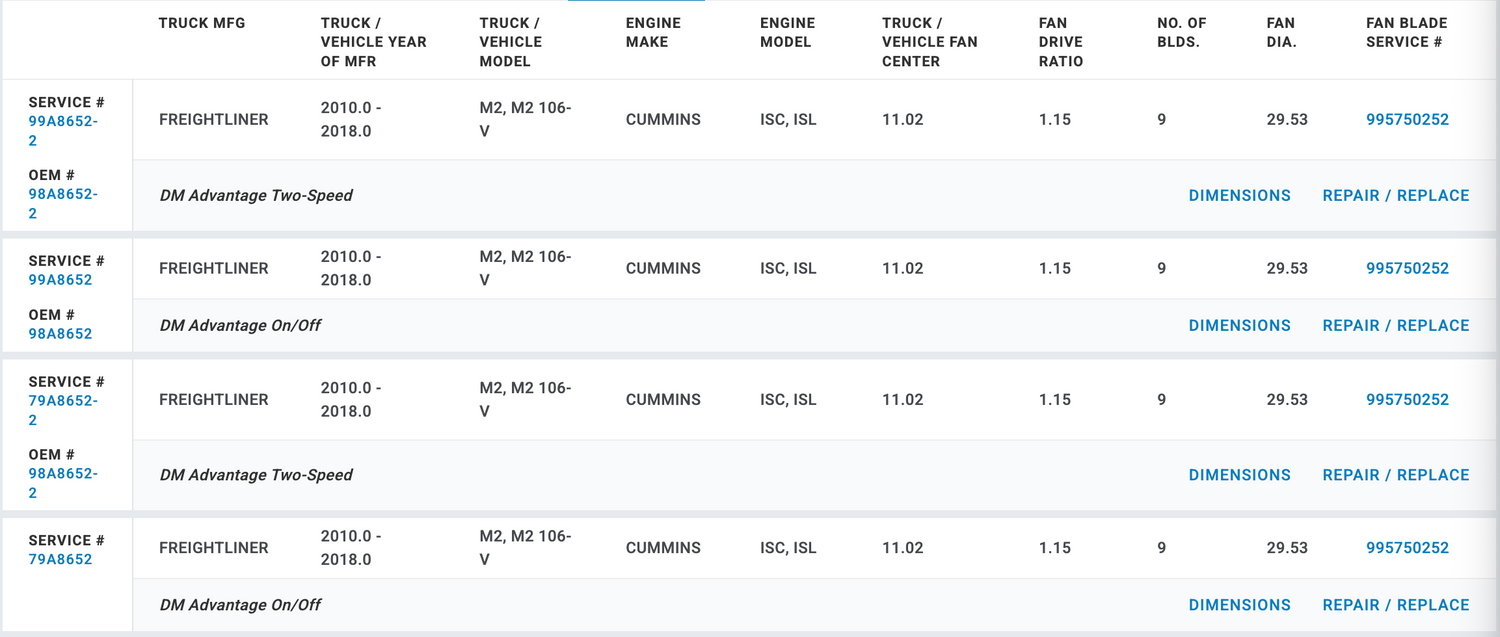Click the Fan Dia. column header
Image resolution: width=1500 pixels, height=637 pixels.
pyautogui.click(x=1280, y=32)
